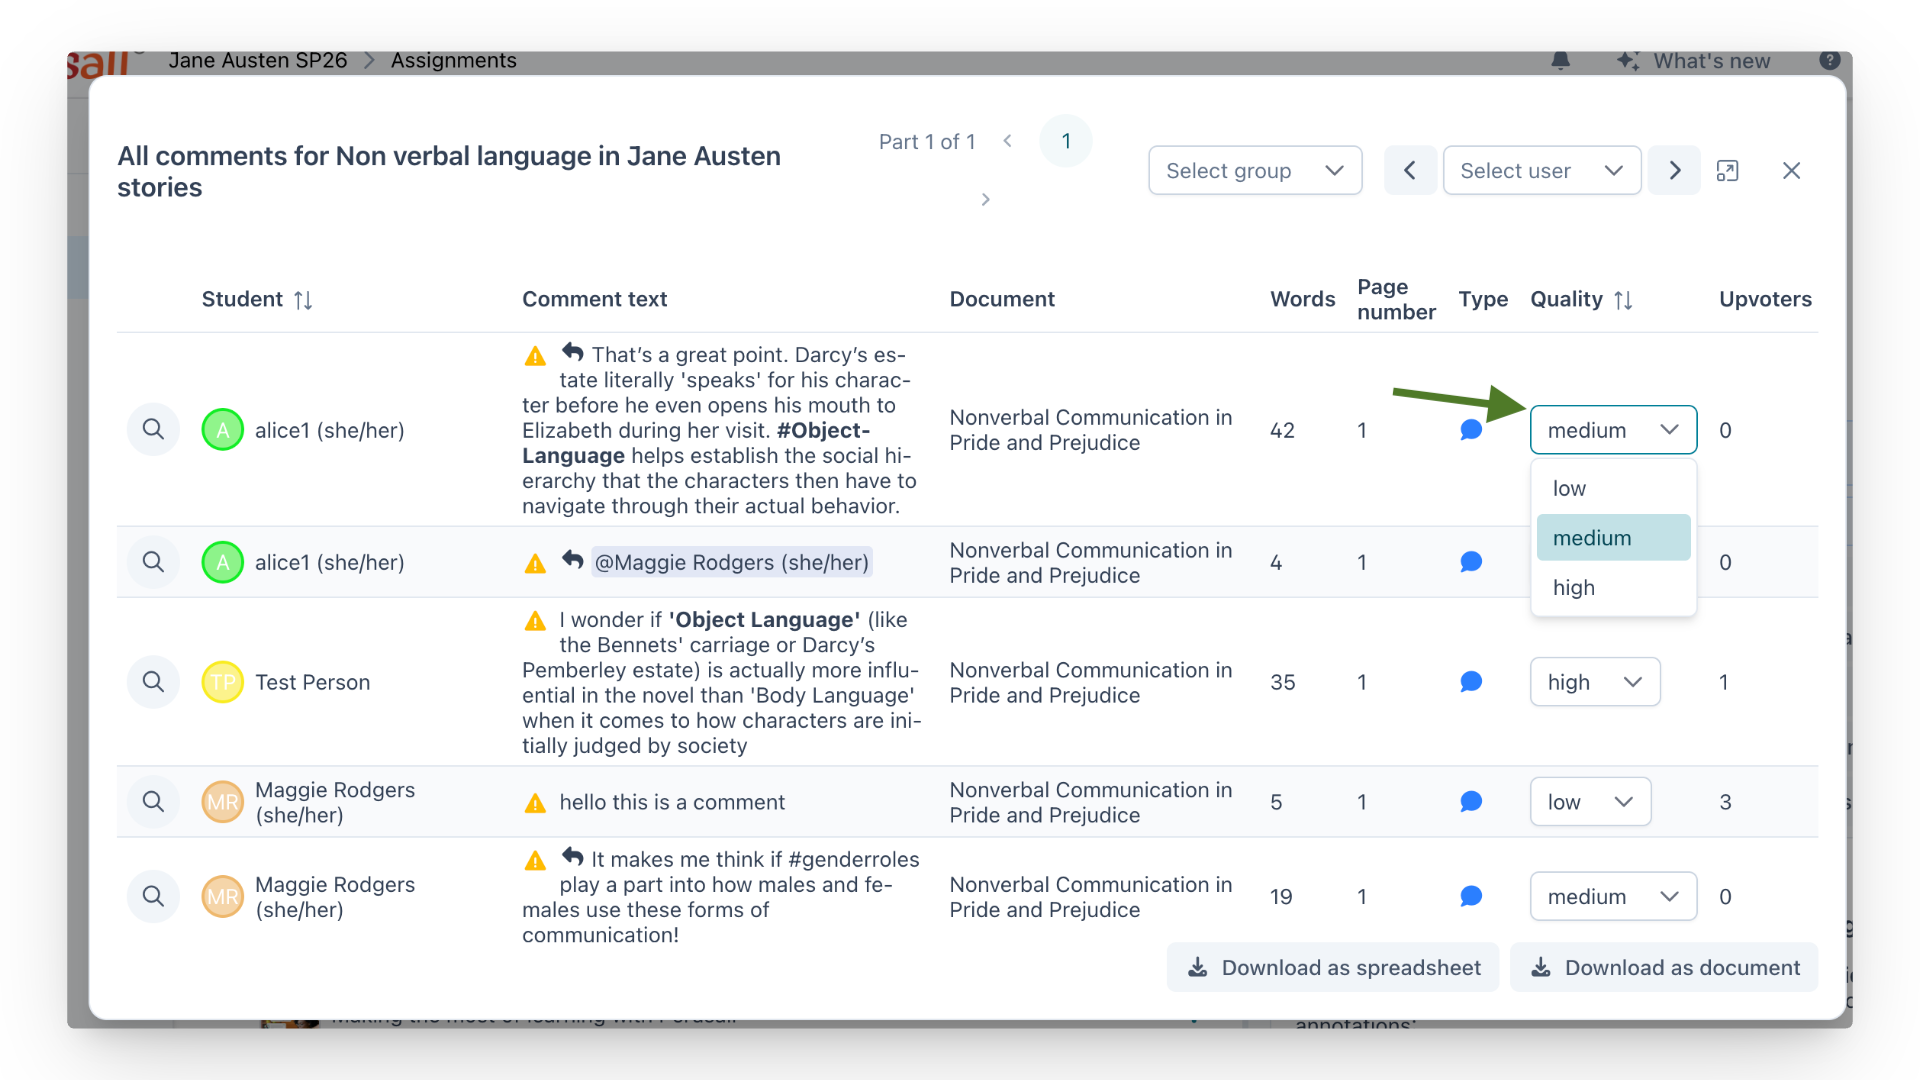Click alice1 avatar in first row

click(223, 430)
